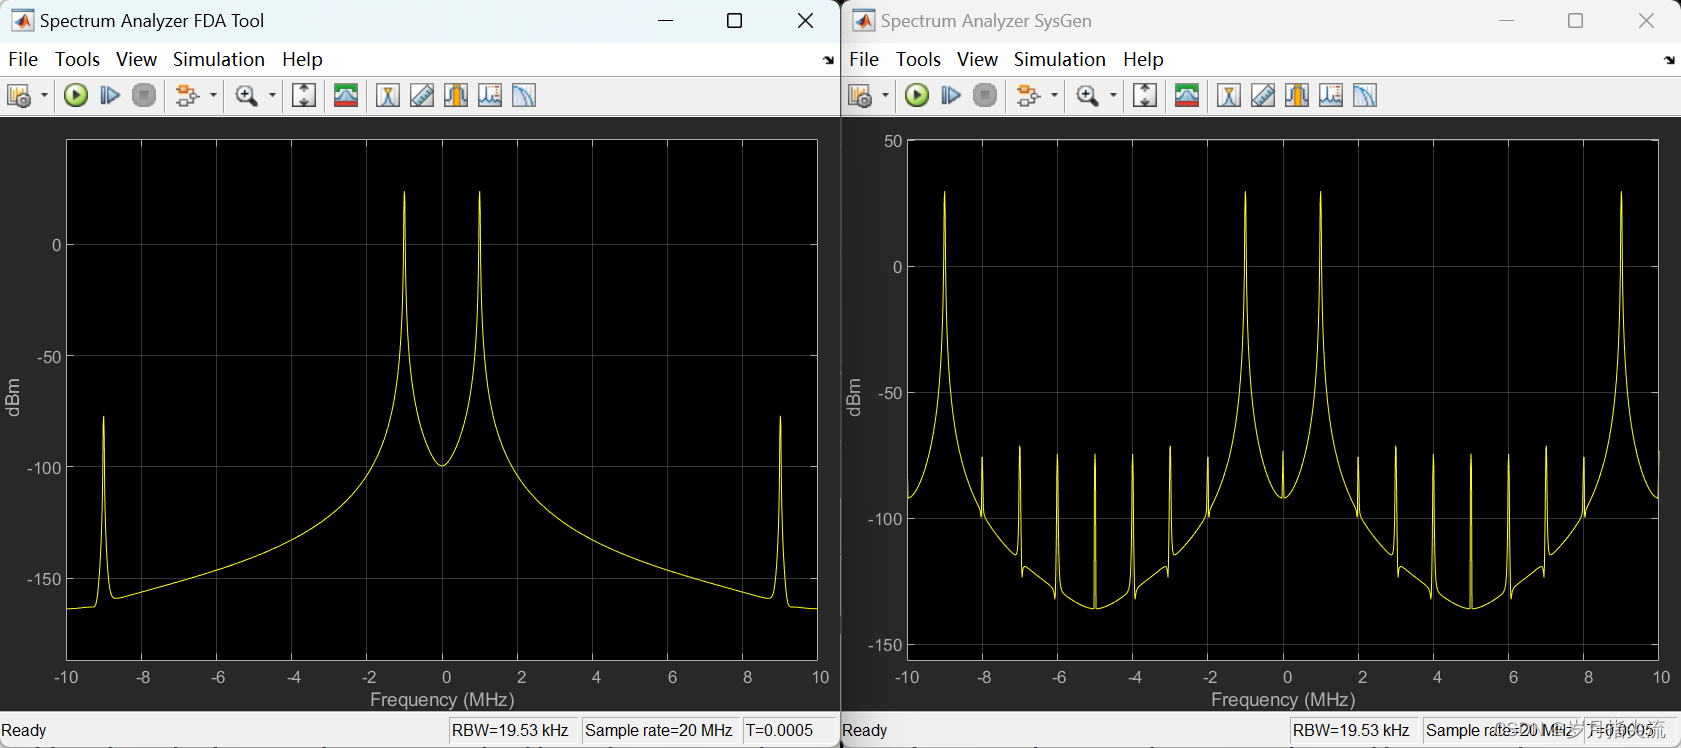This screenshot has height=748, width=1681.
Task: Expand Zoom options dropdown in FDA Tool
Action: click(x=272, y=96)
